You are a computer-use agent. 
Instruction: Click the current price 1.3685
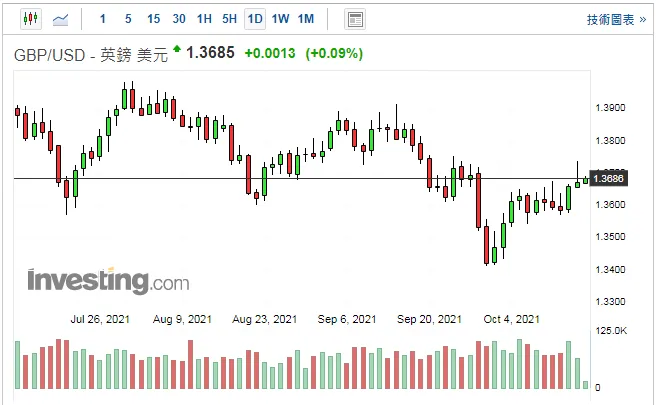[x=210, y=53]
